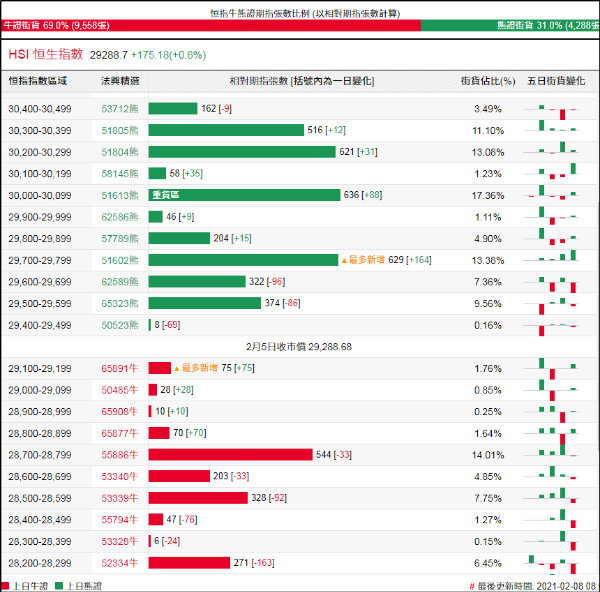Image resolution: width=600 pixels, height=592 pixels.
Task: Click the orange 最多新增 triangle in 29,100-29,199 row
Action: pos(176,369)
